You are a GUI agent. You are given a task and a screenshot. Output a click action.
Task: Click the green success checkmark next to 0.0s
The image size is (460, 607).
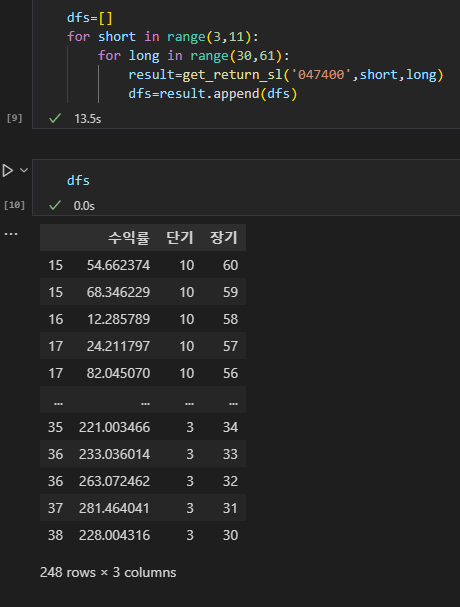55,205
